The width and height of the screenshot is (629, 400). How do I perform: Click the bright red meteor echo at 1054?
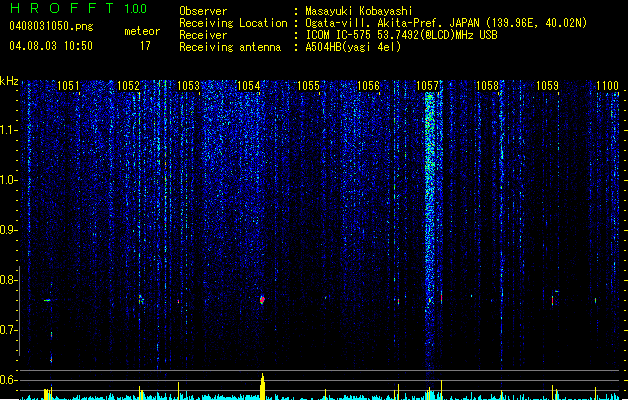pyautogui.click(x=262, y=300)
